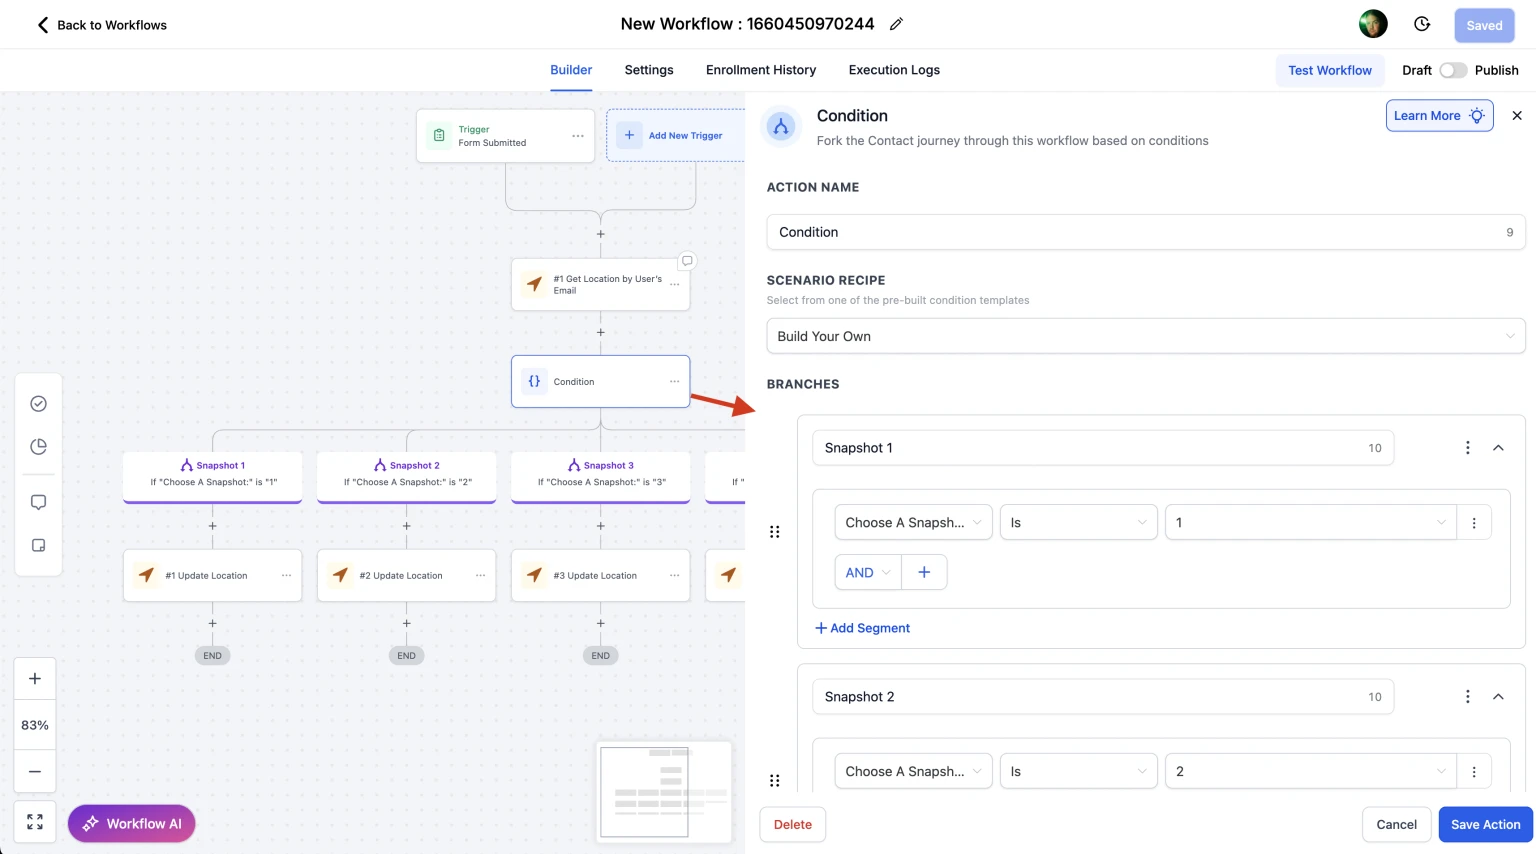Click the checkmark circle icon in left toolbar
This screenshot has width=1536, height=854.
click(38, 404)
